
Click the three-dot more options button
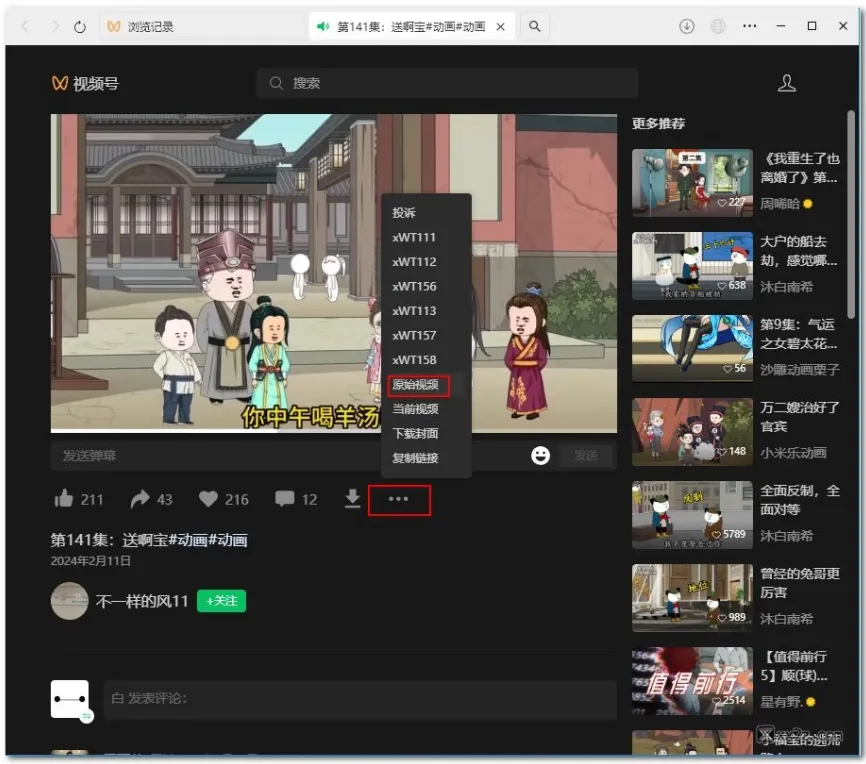pos(399,499)
